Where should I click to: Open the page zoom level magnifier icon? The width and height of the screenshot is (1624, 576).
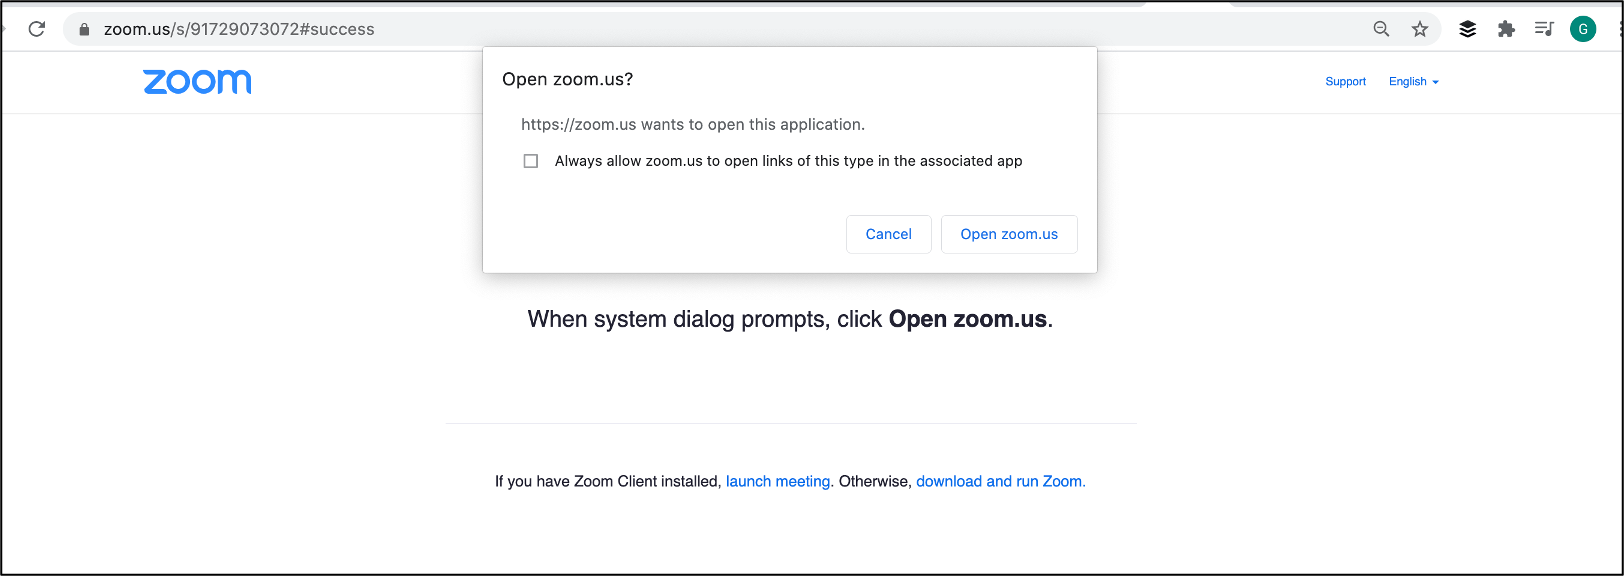[x=1381, y=29]
